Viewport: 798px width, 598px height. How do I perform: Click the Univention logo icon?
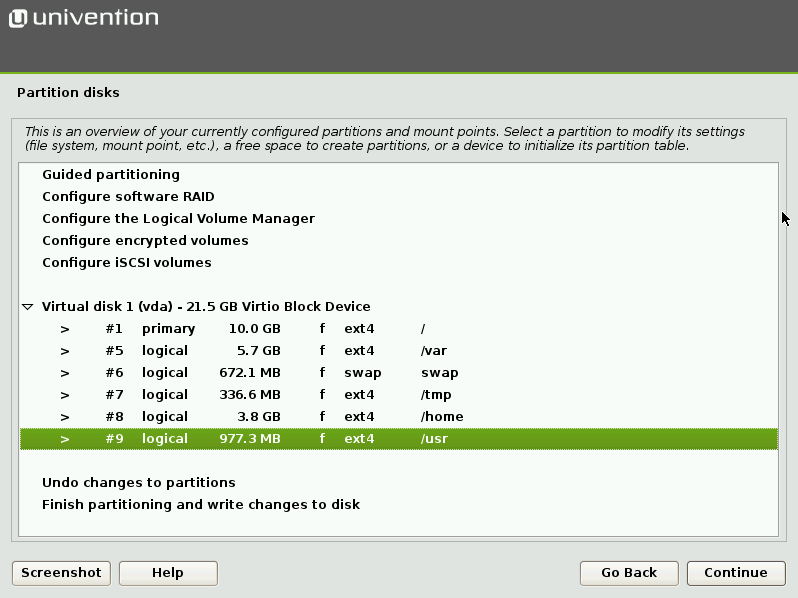(x=18, y=18)
